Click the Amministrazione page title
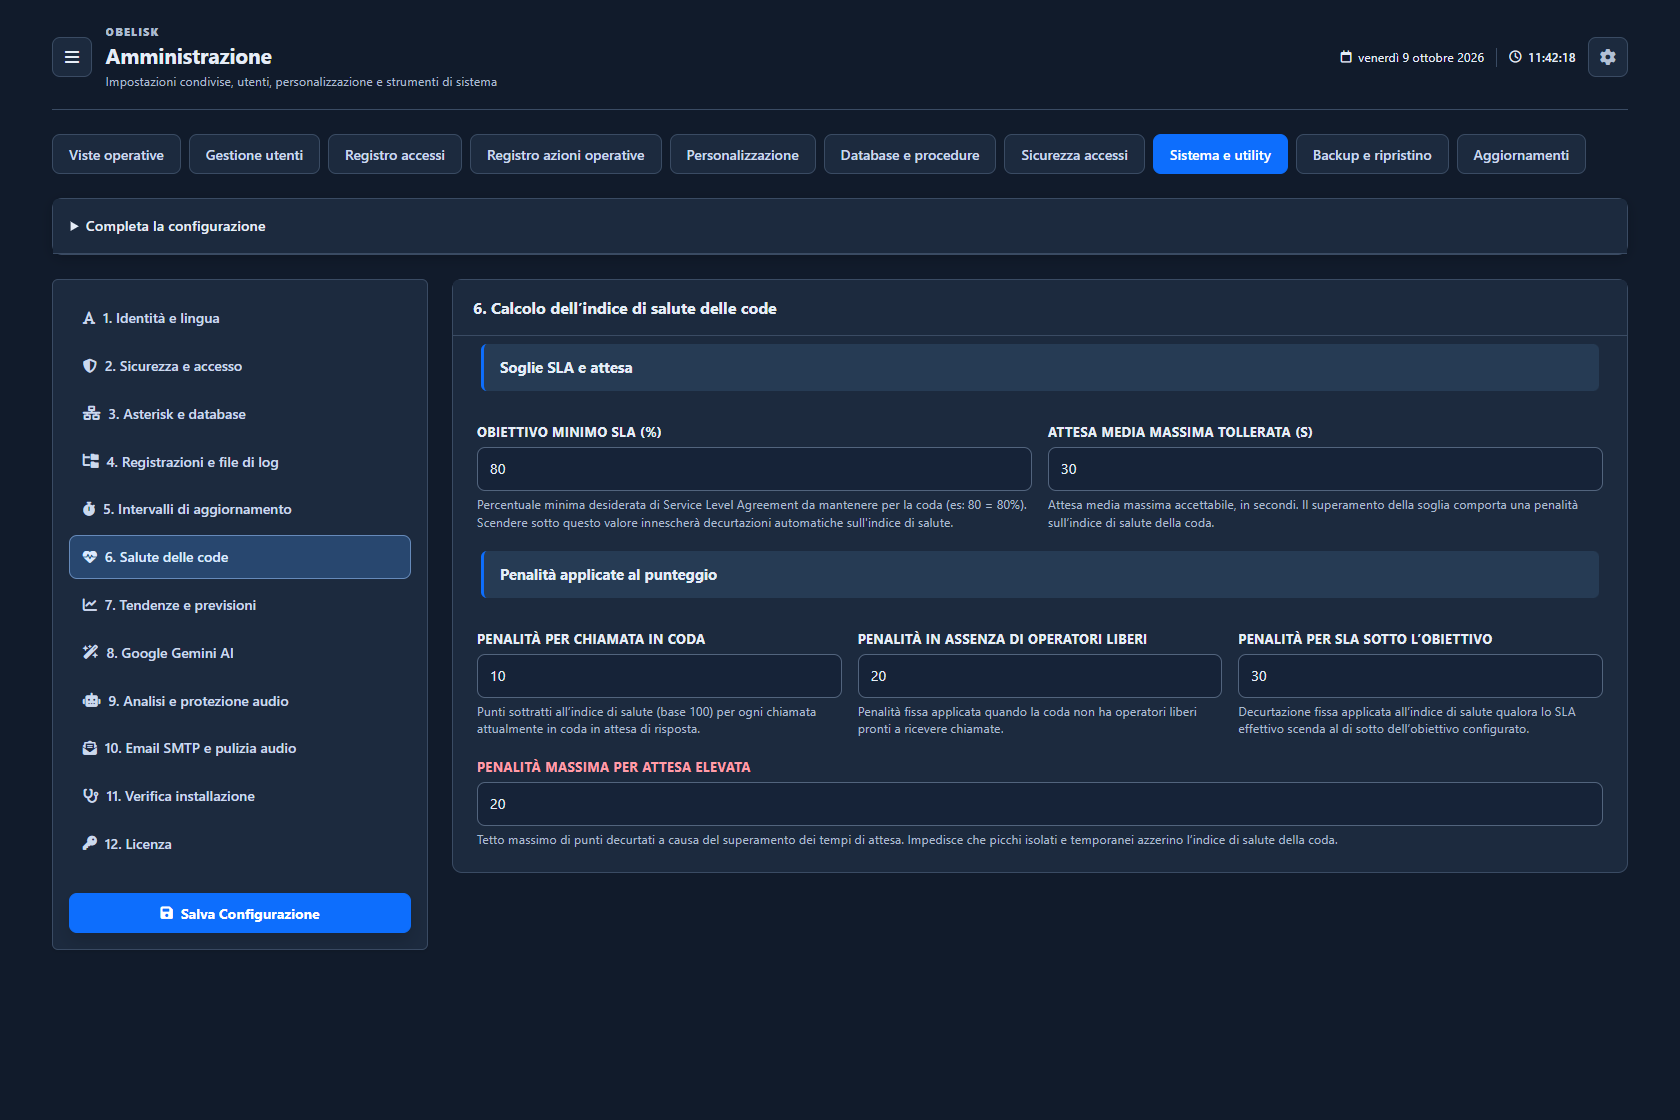The image size is (1680, 1120). (x=189, y=57)
